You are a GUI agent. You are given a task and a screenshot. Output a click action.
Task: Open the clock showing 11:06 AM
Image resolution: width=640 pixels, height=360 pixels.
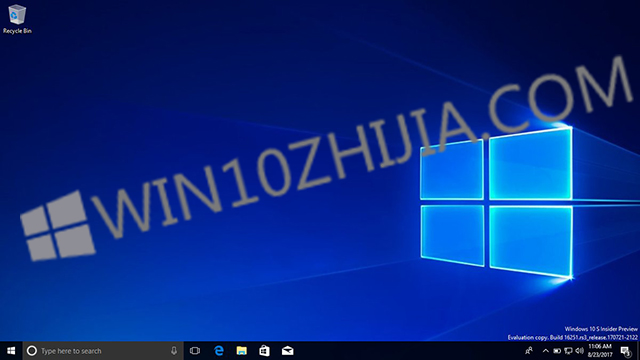[x=600, y=351]
